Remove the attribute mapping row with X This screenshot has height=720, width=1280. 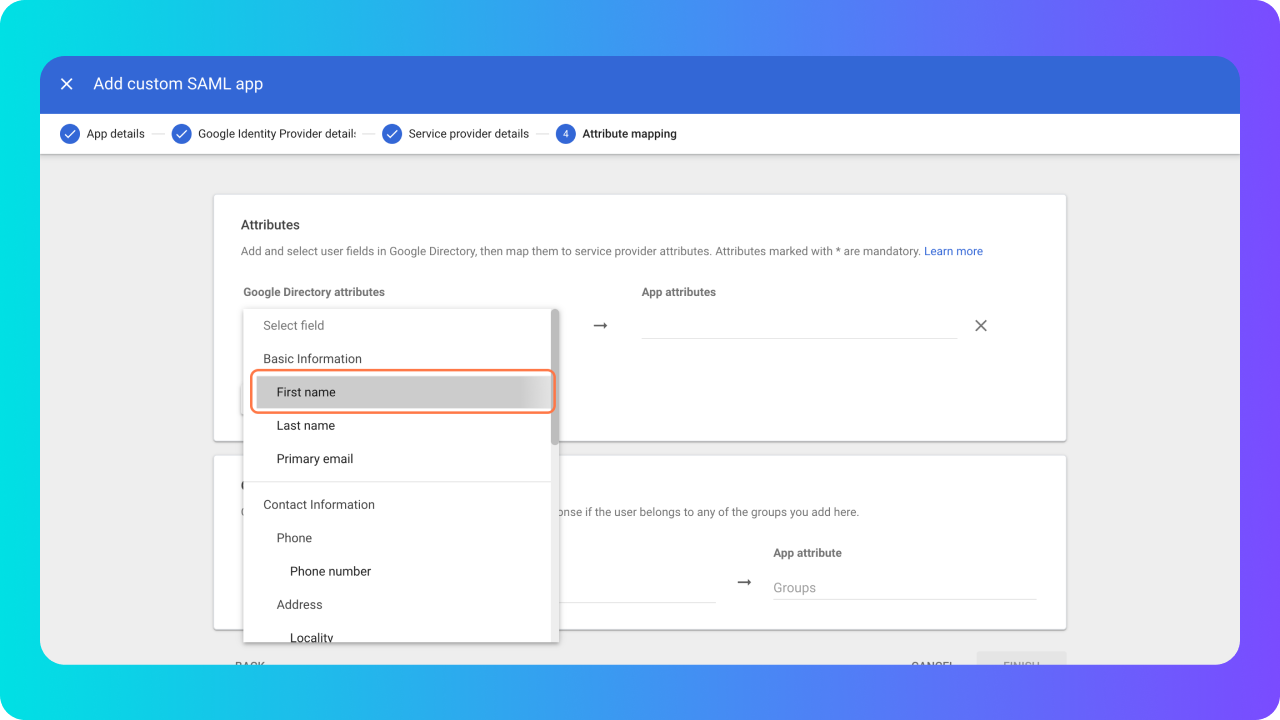(981, 326)
